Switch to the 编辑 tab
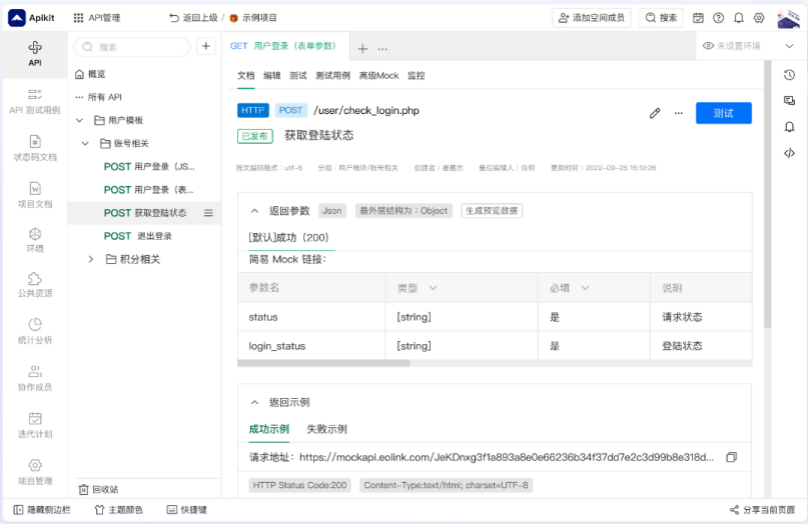The width and height of the screenshot is (810, 526). 272,75
